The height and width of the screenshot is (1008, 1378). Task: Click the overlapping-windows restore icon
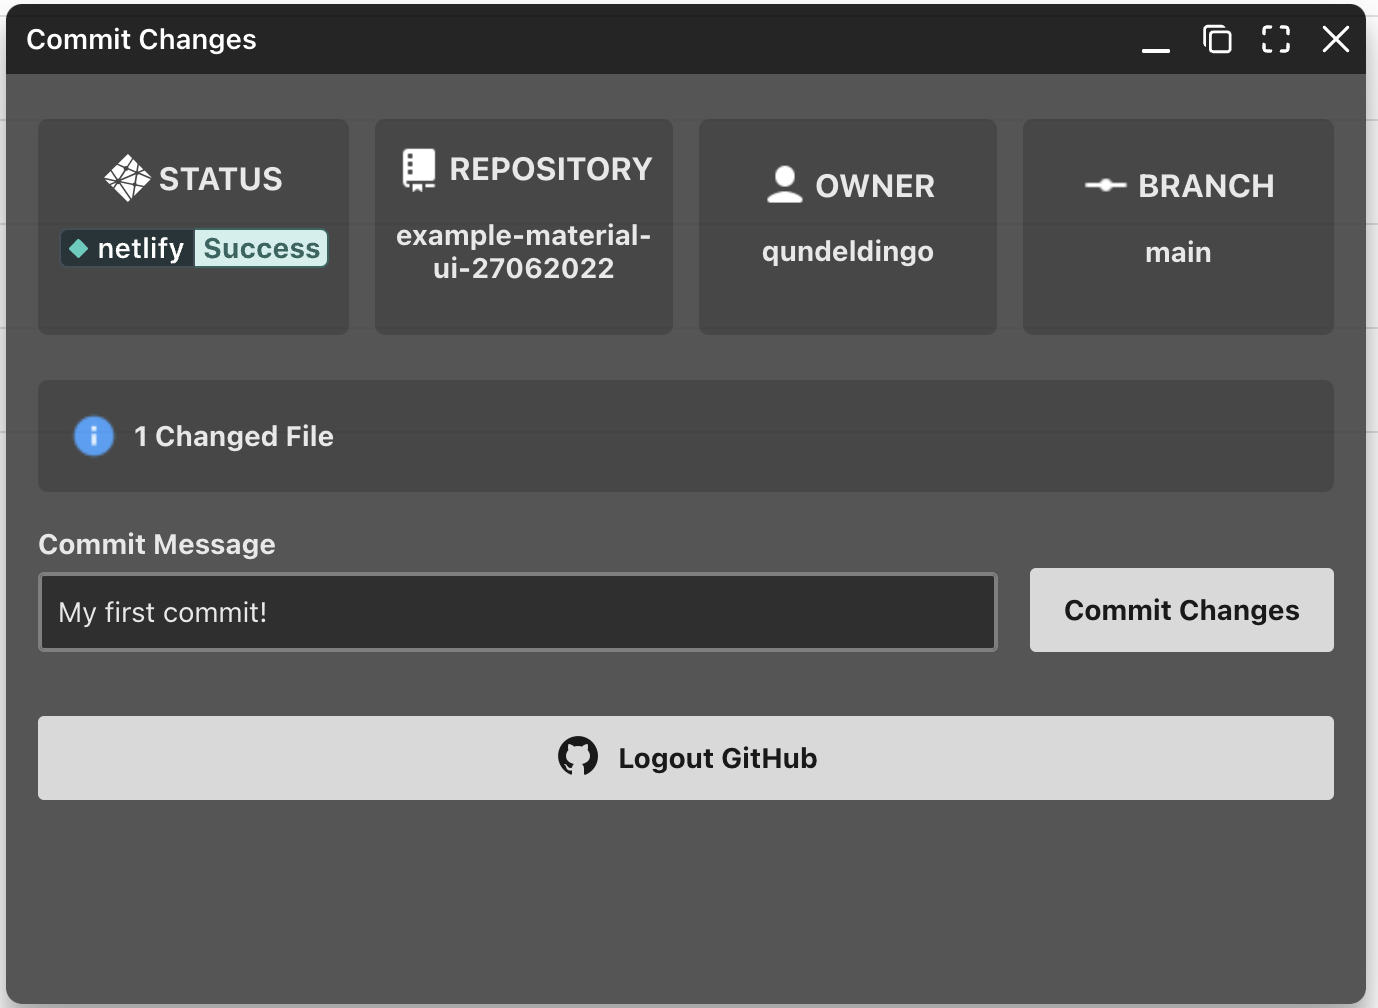pos(1217,39)
